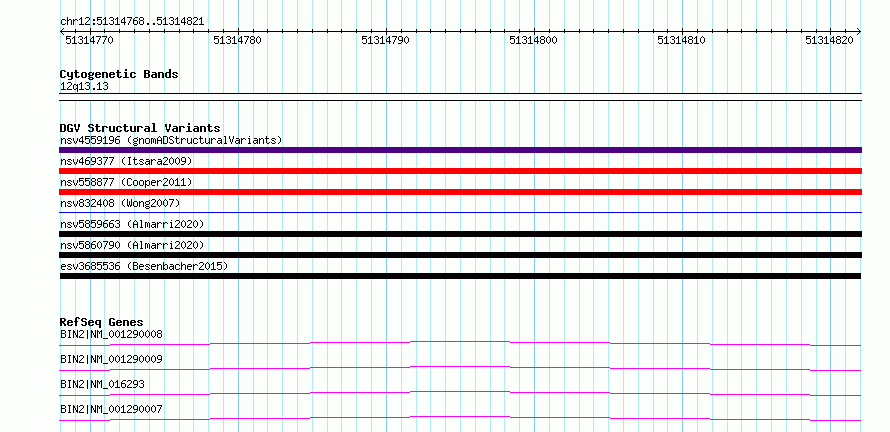The image size is (890, 432).
Task: Open nsv5859663 (Almarri2020) label
Action: [x=132, y=224]
